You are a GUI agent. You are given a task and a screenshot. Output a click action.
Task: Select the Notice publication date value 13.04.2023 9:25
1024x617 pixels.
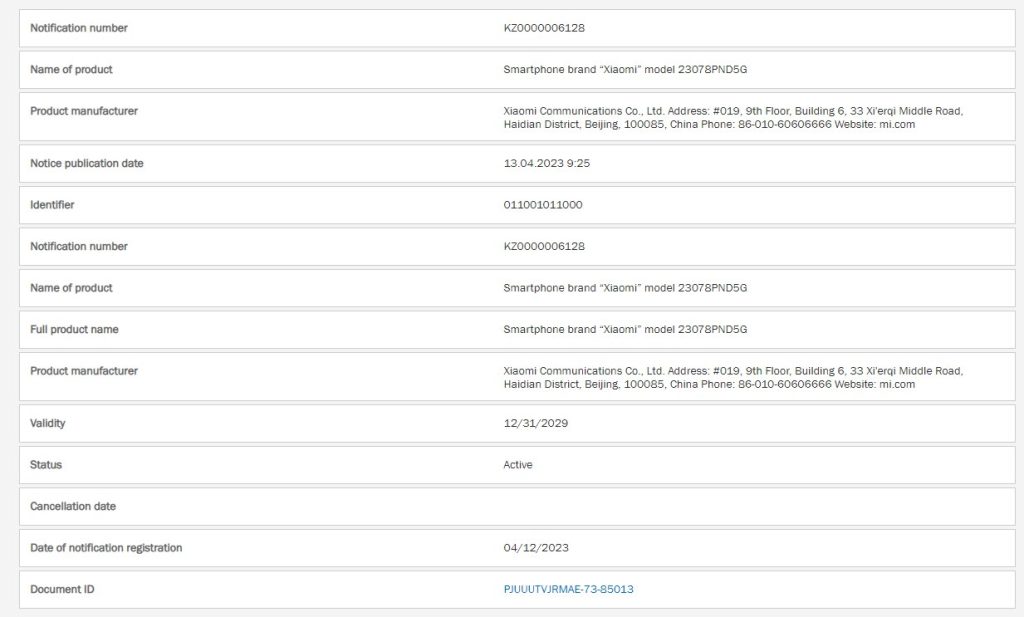(547, 163)
